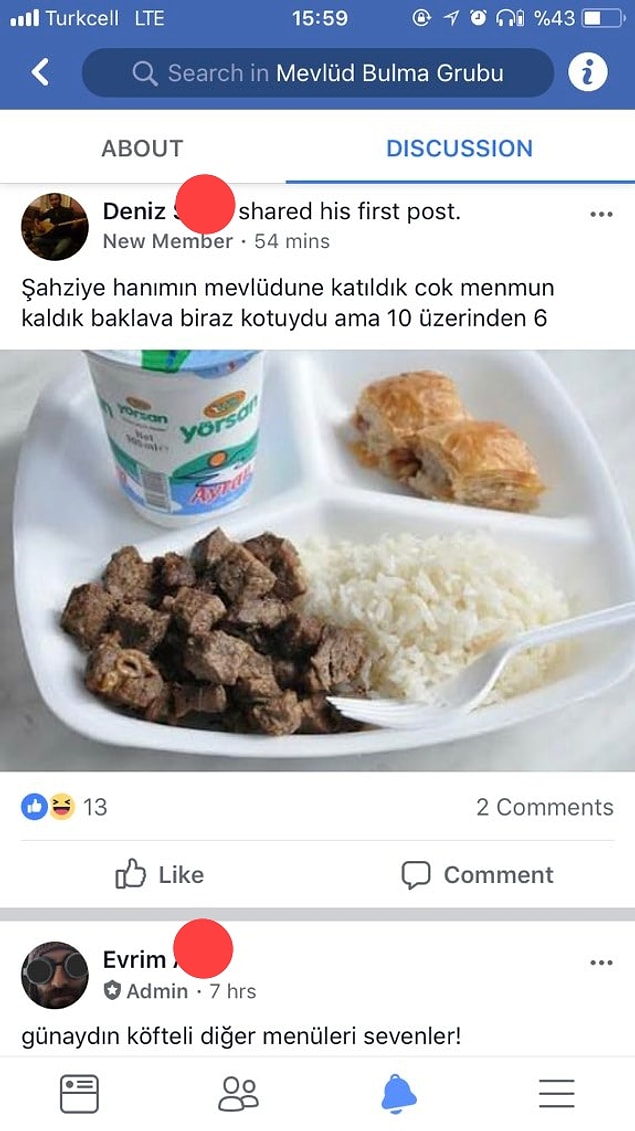
Task: Switch to the ABOUT tab
Action: [x=142, y=148]
